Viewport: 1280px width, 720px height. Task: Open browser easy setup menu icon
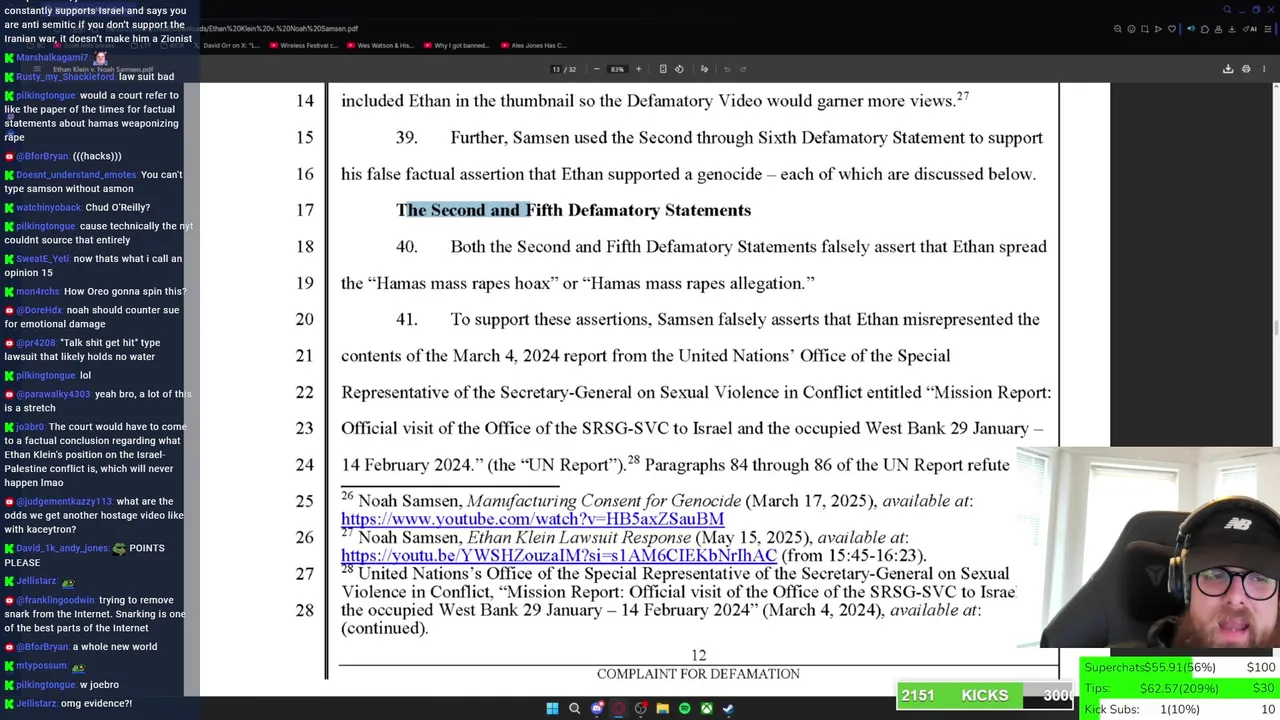[x=1268, y=29]
